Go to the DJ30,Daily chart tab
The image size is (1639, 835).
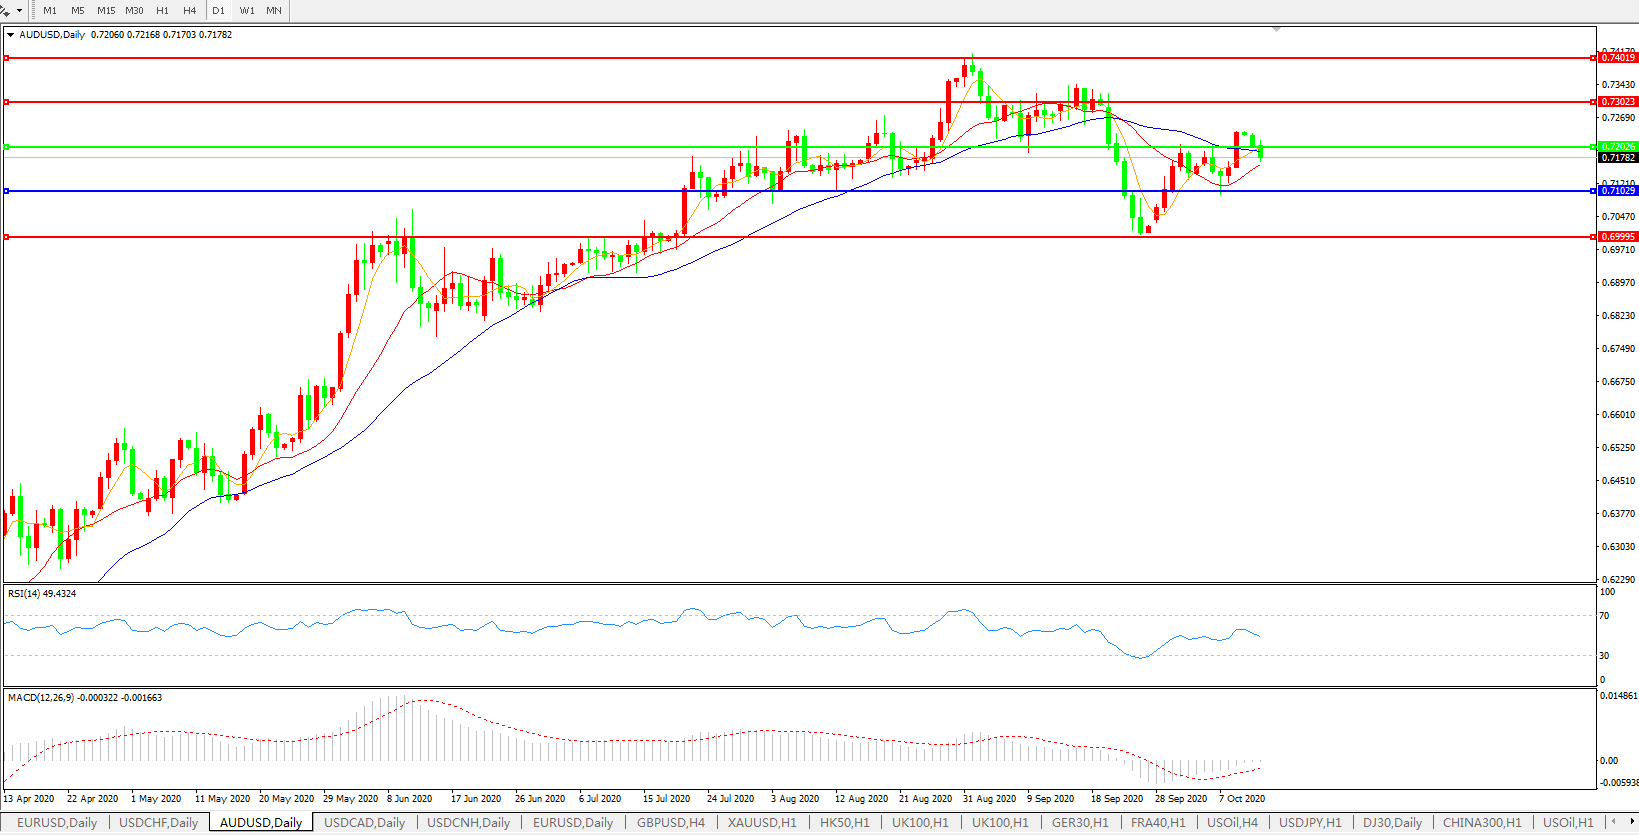pyautogui.click(x=1392, y=823)
